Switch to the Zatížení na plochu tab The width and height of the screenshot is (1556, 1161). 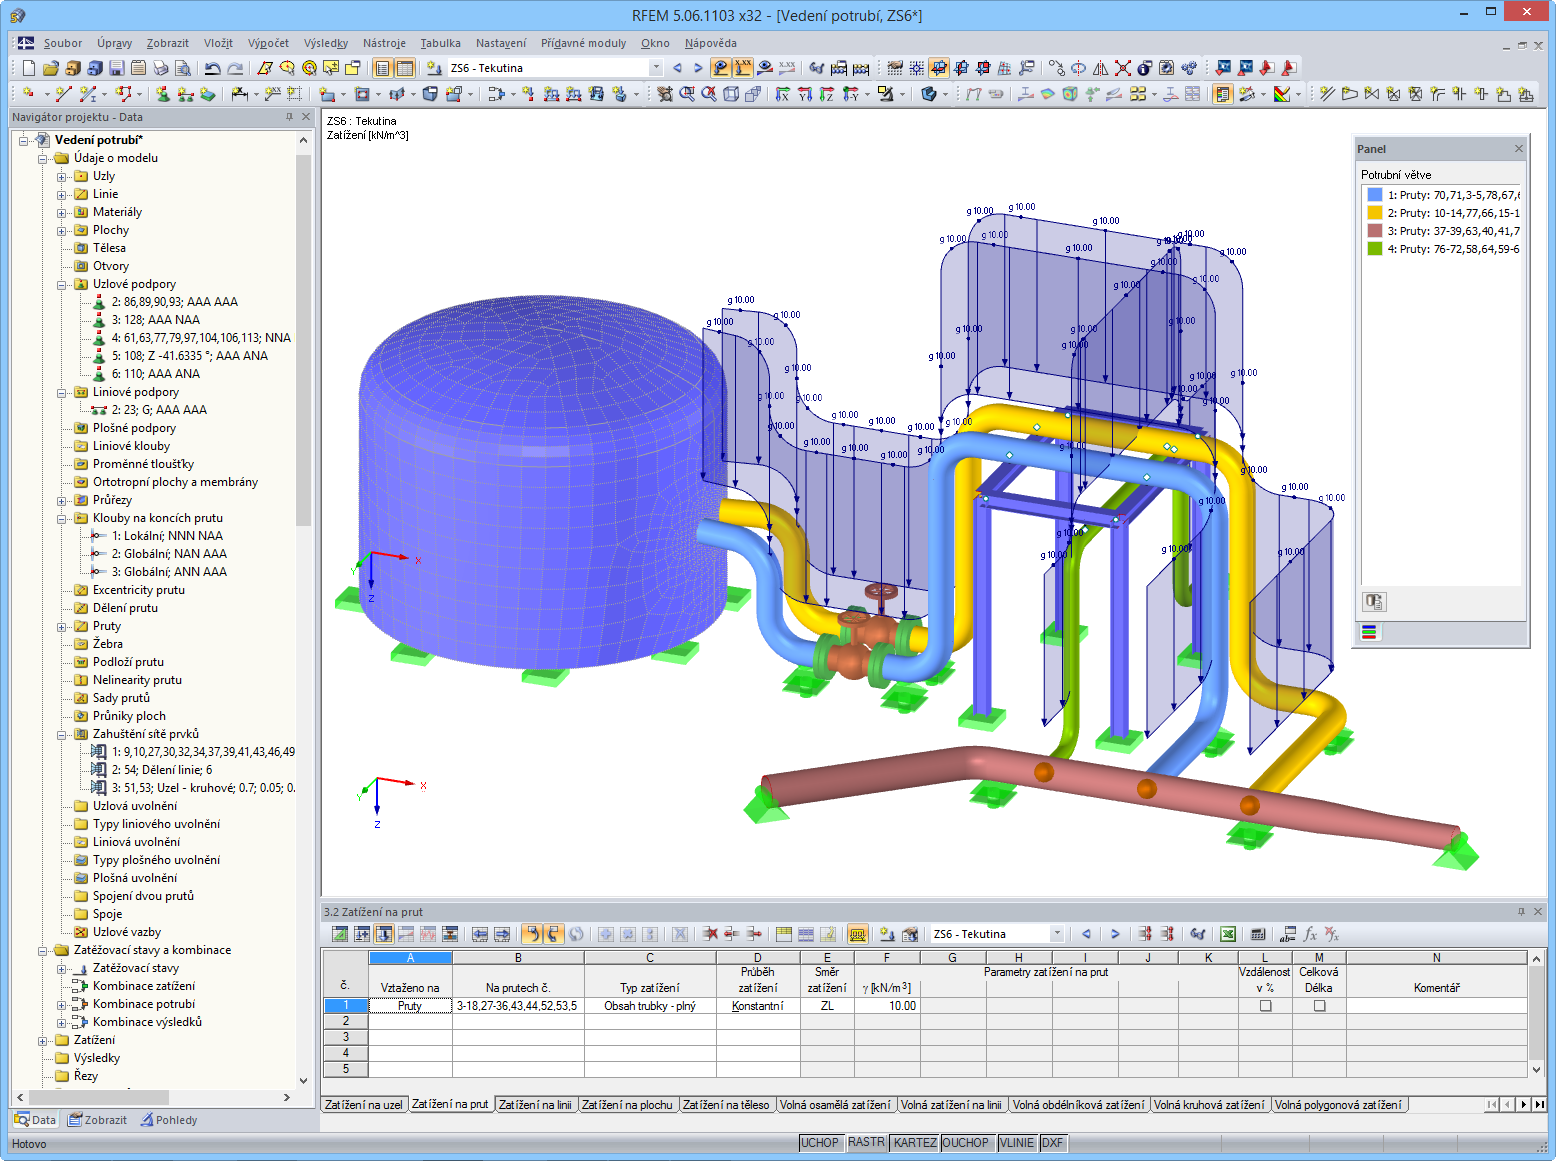(x=628, y=1105)
